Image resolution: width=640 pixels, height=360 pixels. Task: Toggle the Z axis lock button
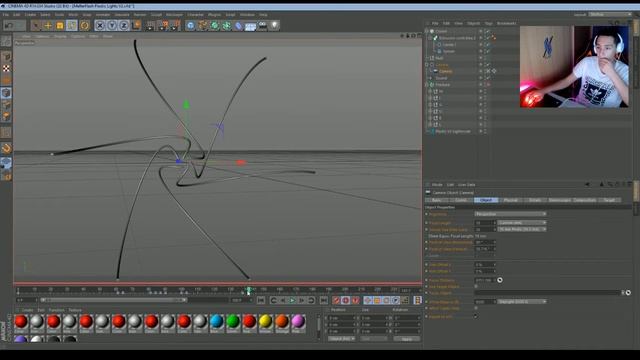coord(124,26)
